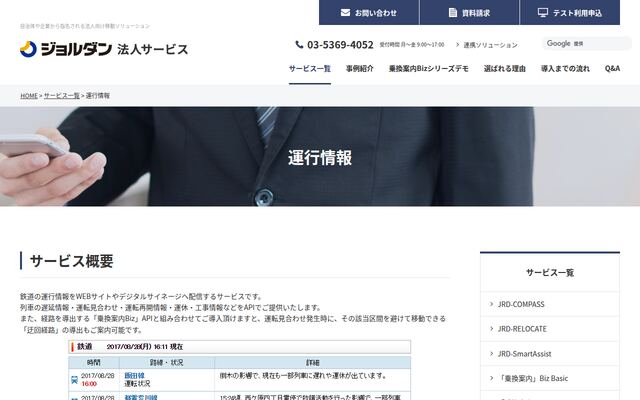Viewport: 640px width, 400px height.
Task: Go to the 導入までの流れ menu item
Action: coord(565,69)
